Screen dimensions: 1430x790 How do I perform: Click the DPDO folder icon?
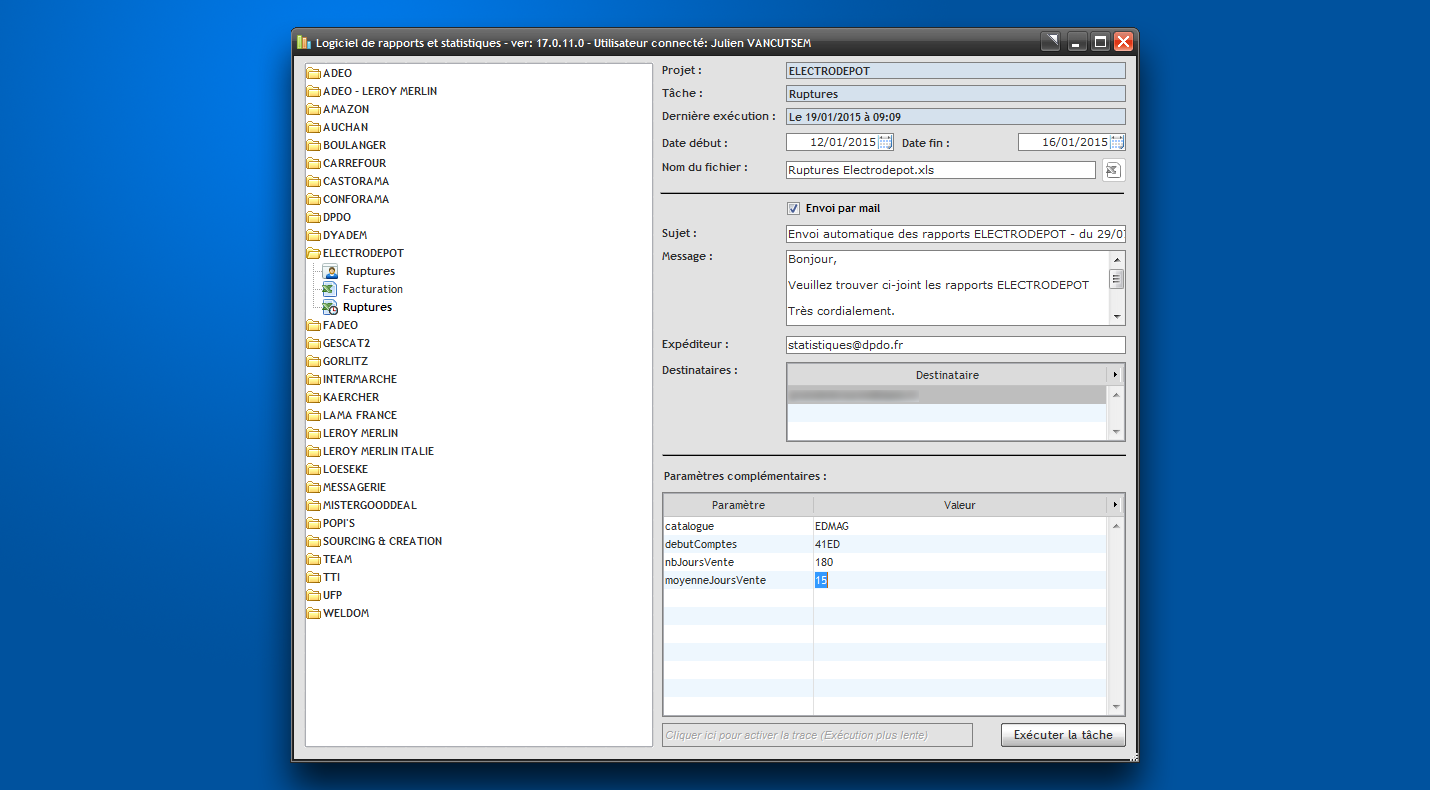click(x=314, y=217)
